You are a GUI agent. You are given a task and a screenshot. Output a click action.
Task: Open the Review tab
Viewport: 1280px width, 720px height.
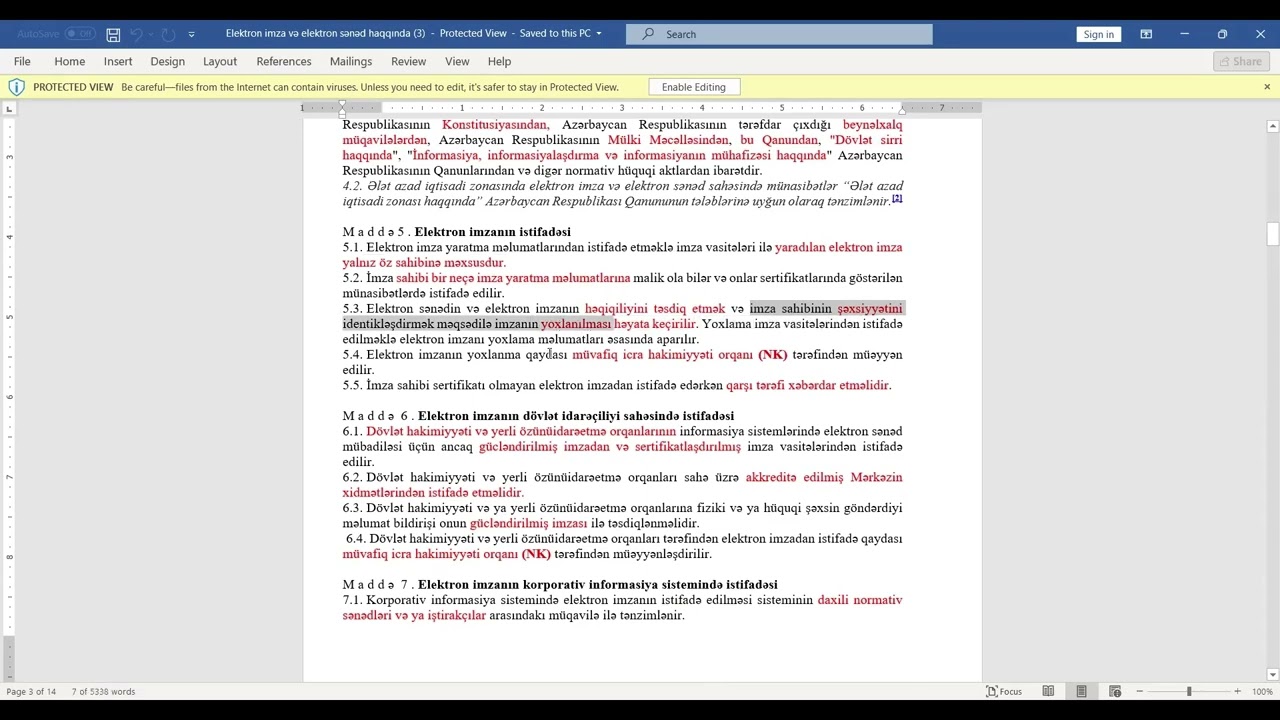(x=408, y=61)
